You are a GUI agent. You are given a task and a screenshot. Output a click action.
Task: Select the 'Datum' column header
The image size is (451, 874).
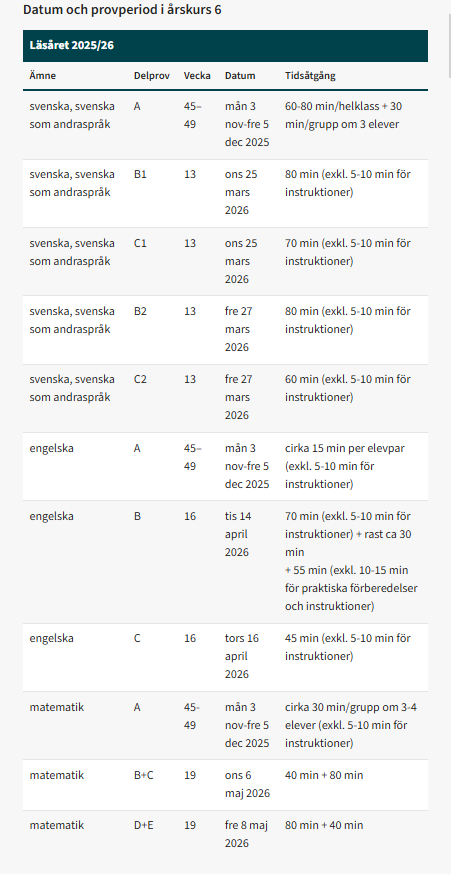[x=240, y=76]
